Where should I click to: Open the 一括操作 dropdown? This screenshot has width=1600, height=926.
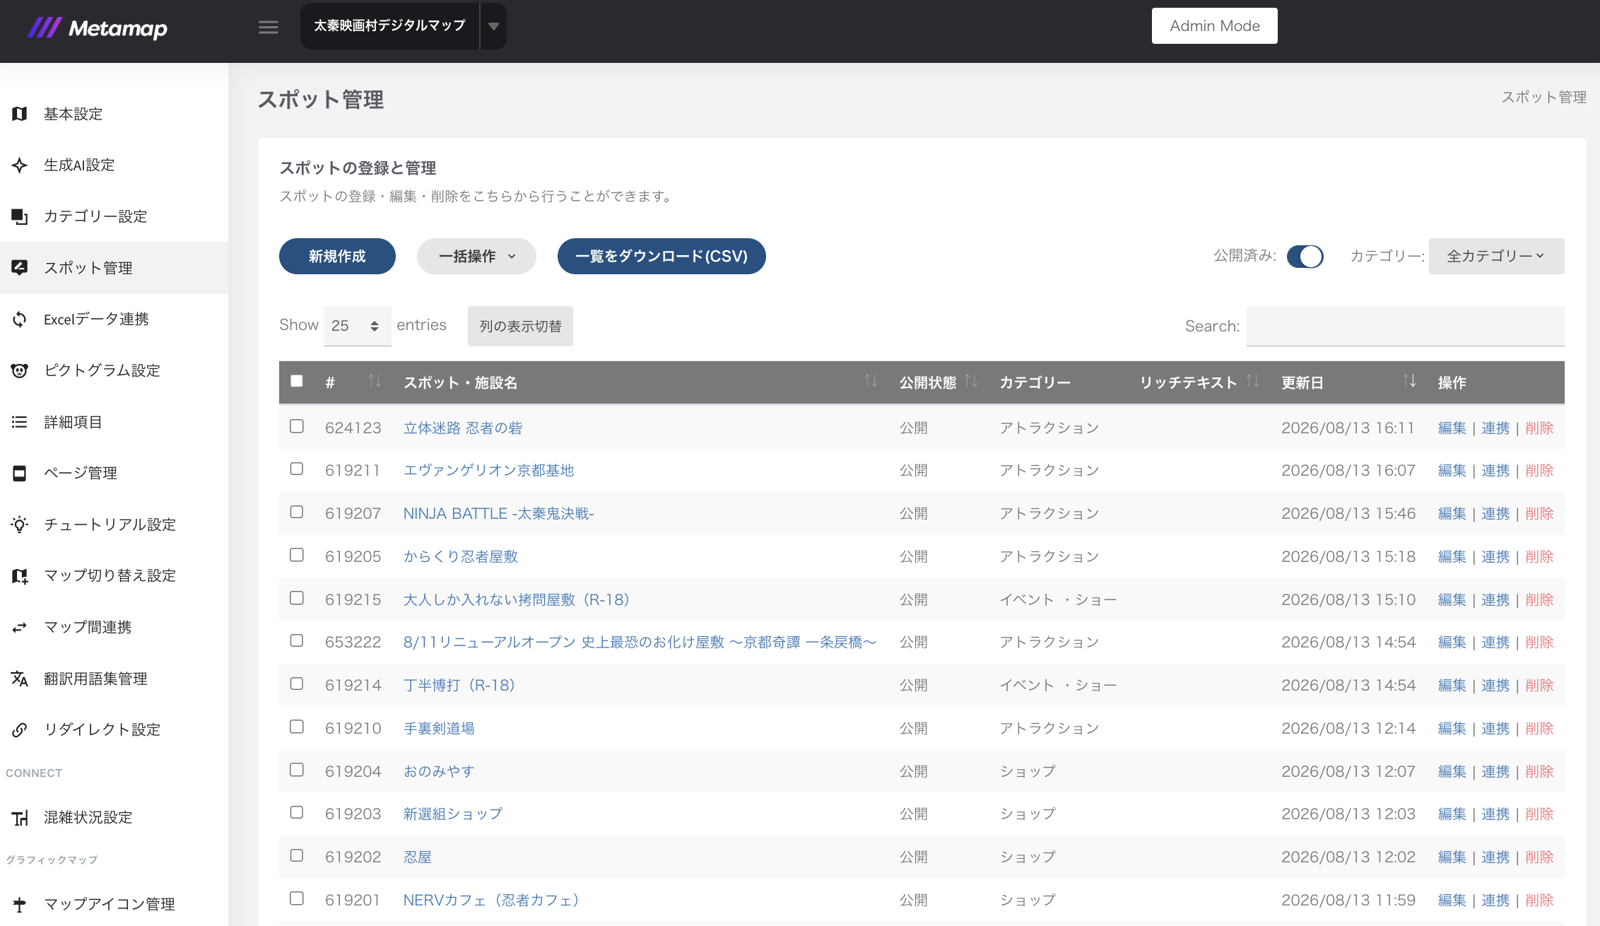click(x=477, y=256)
